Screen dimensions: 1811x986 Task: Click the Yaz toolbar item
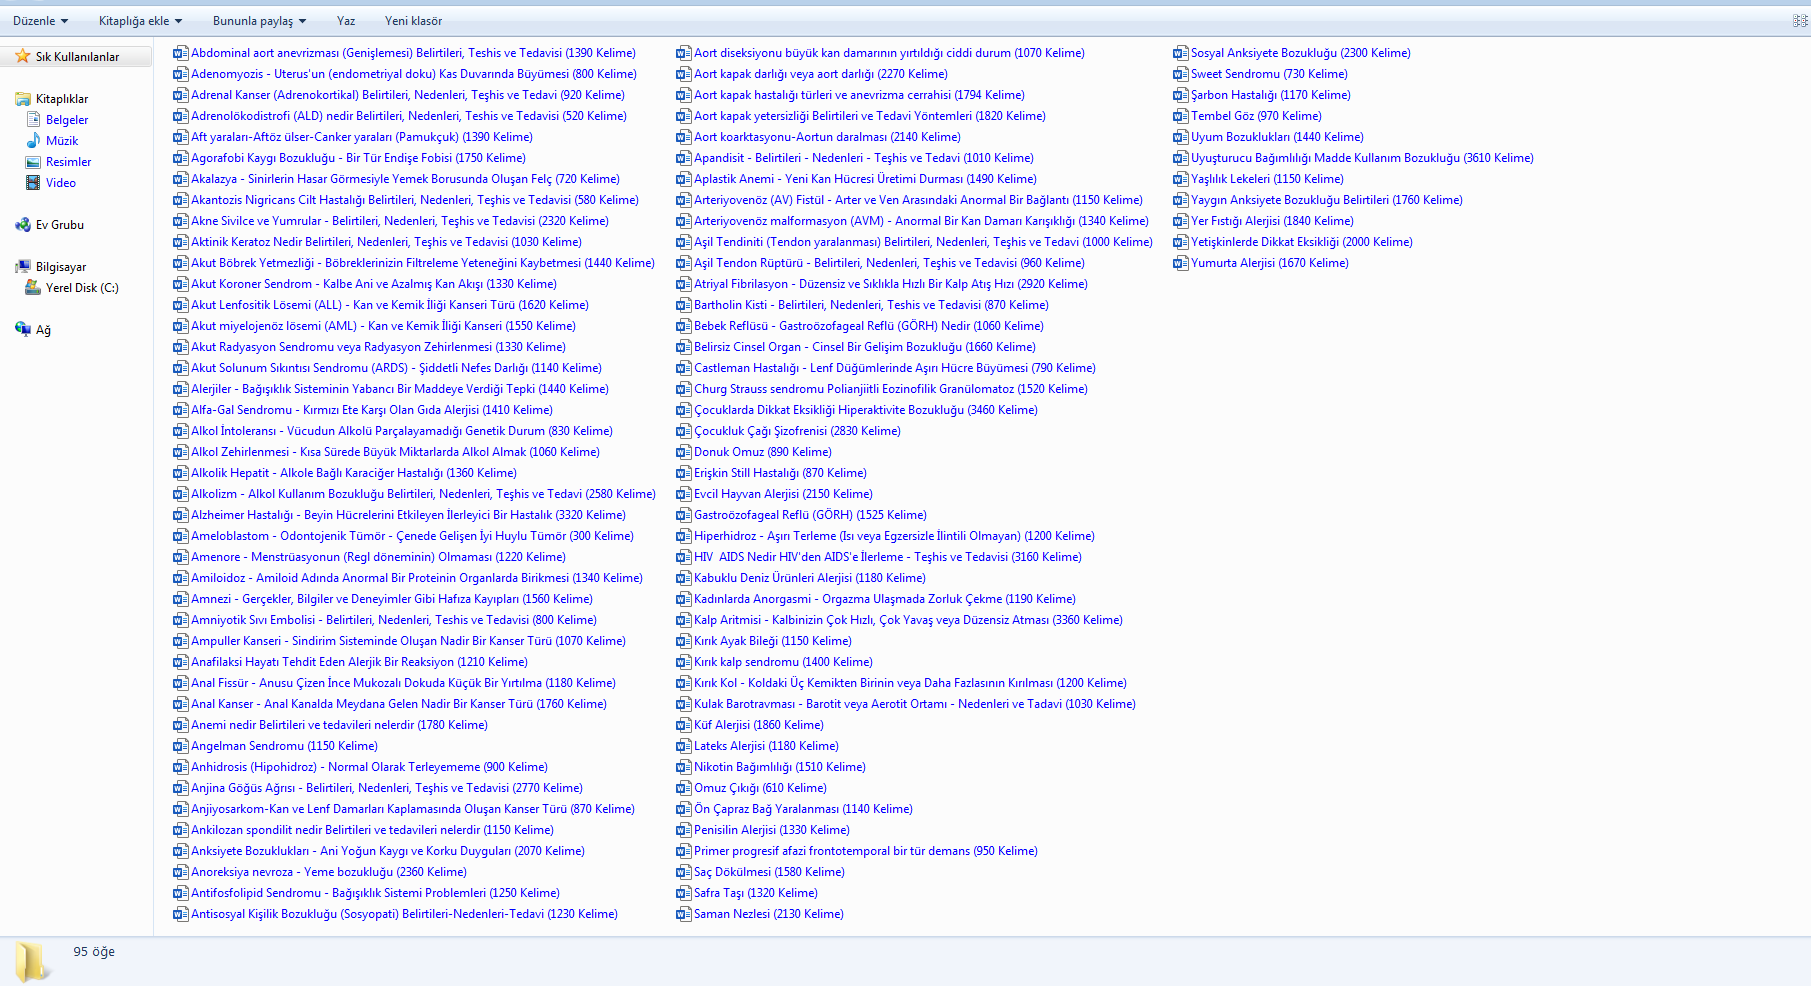(346, 20)
